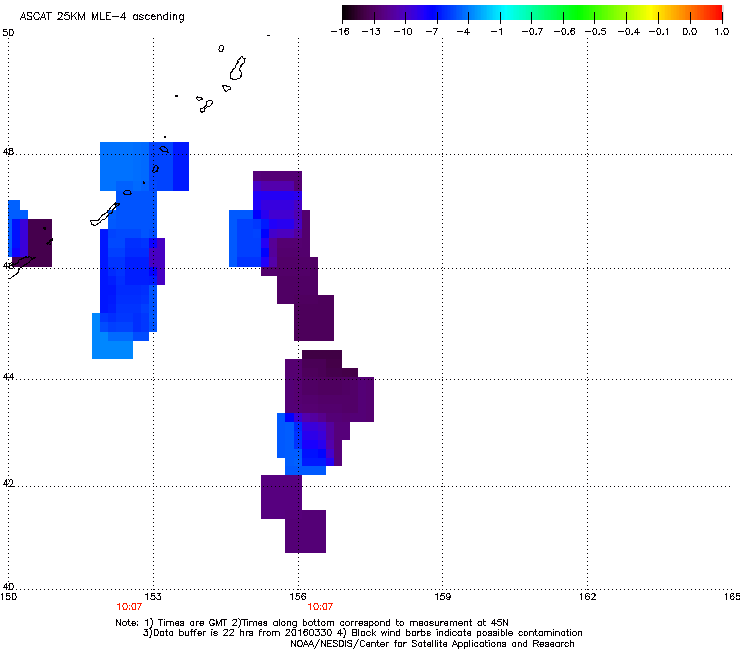Select the '-13' color scale label
Viewport: 740px width, 650px height.
coord(371,32)
